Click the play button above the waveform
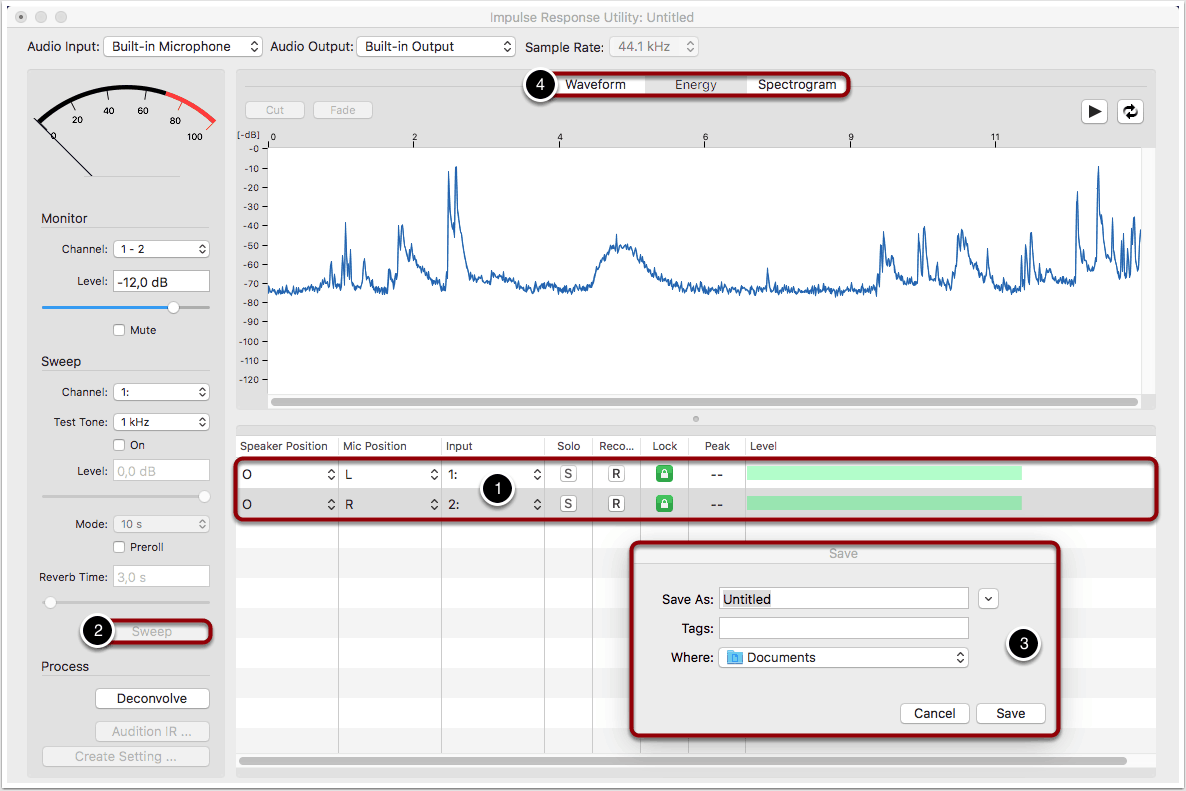 pos(1094,112)
